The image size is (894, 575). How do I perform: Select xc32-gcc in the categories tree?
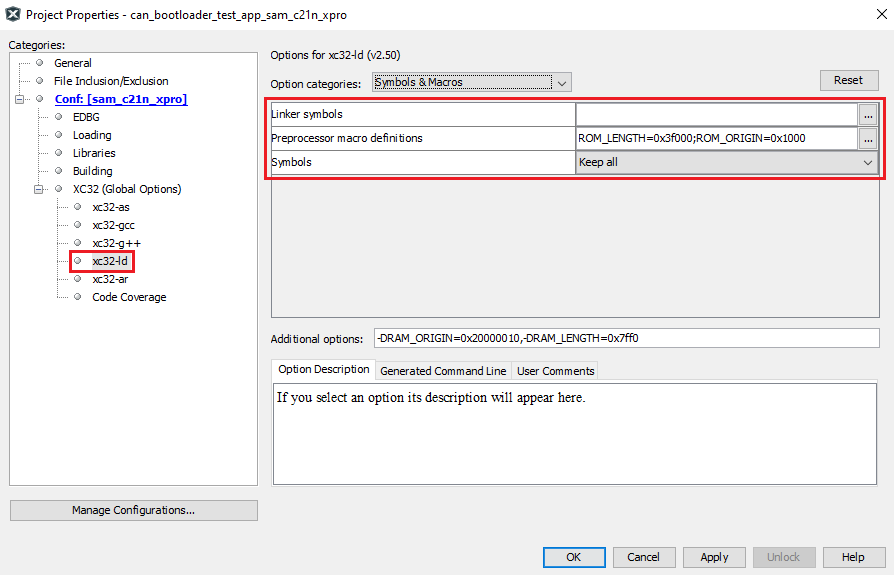click(113, 225)
